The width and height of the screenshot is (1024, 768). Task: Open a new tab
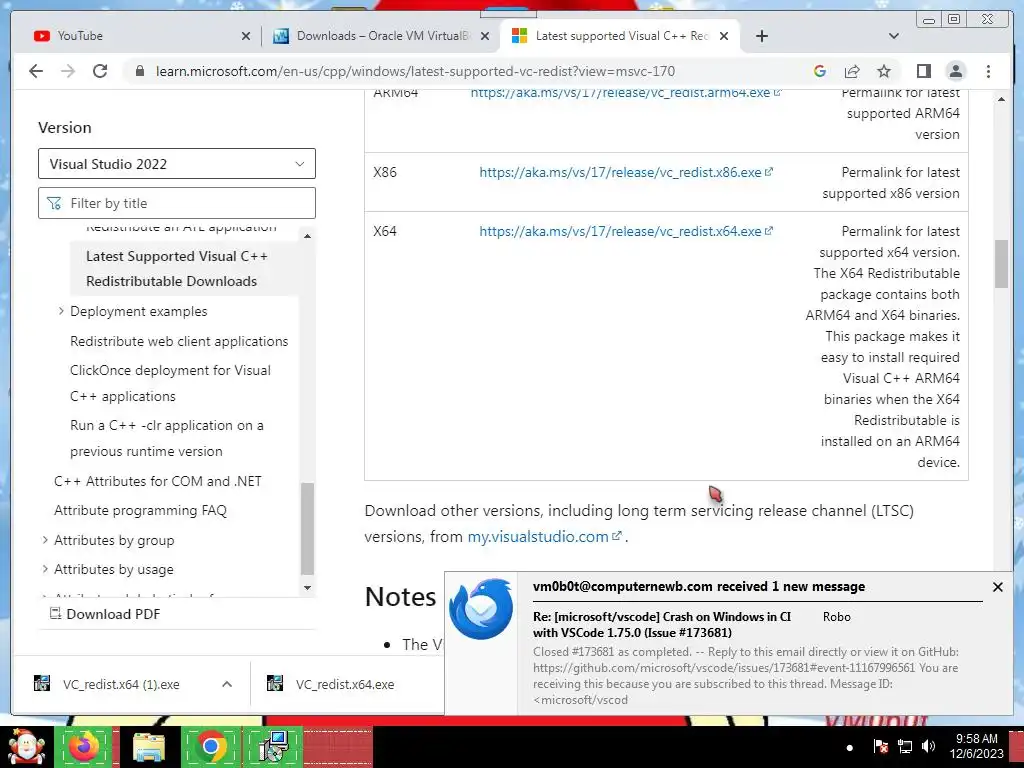click(x=761, y=36)
